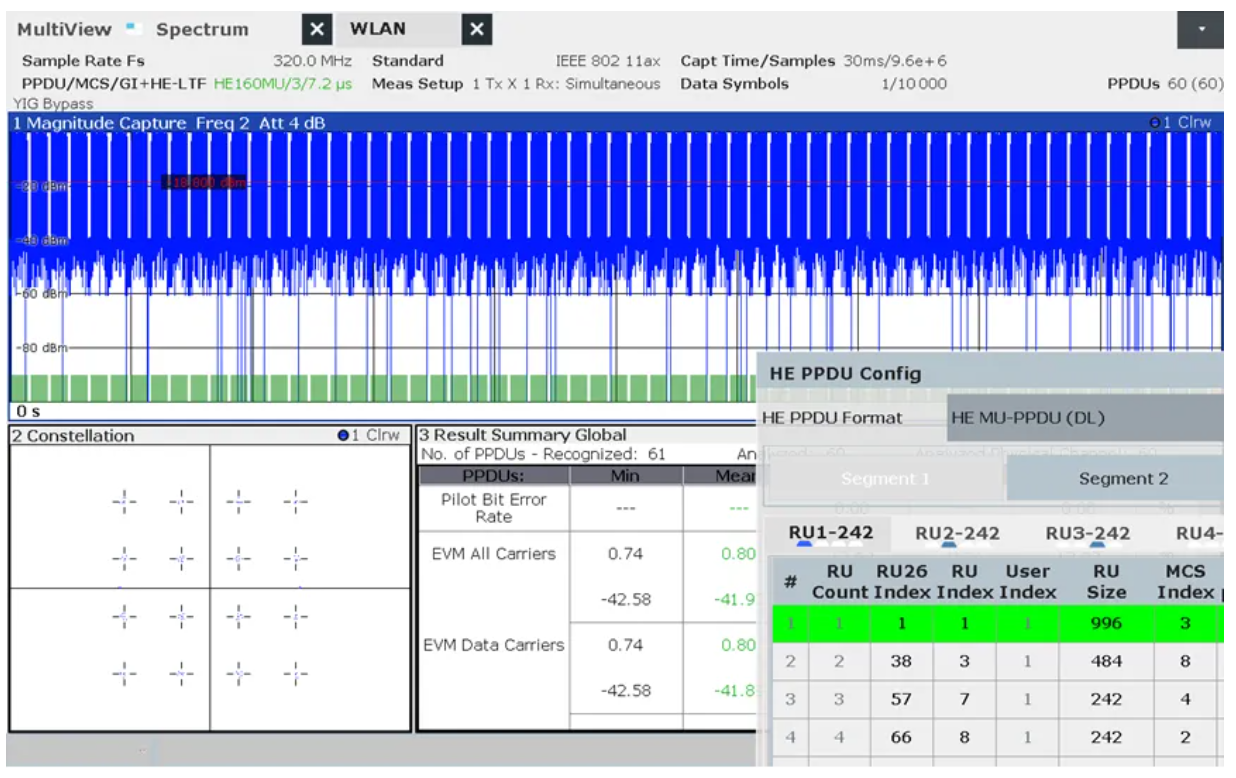Switch to the RU1-242 tab
The image size is (1236, 778).
[x=830, y=533]
